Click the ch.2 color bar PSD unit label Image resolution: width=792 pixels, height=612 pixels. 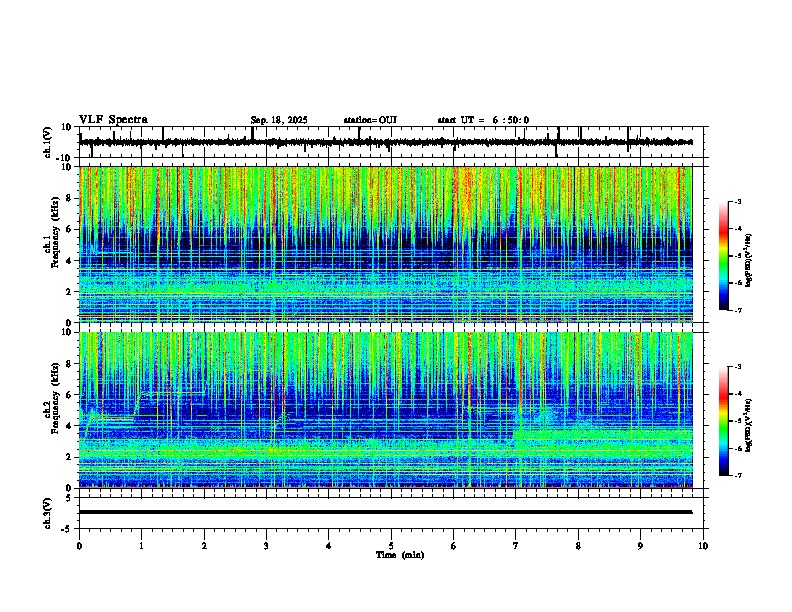pyautogui.click(x=749, y=425)
